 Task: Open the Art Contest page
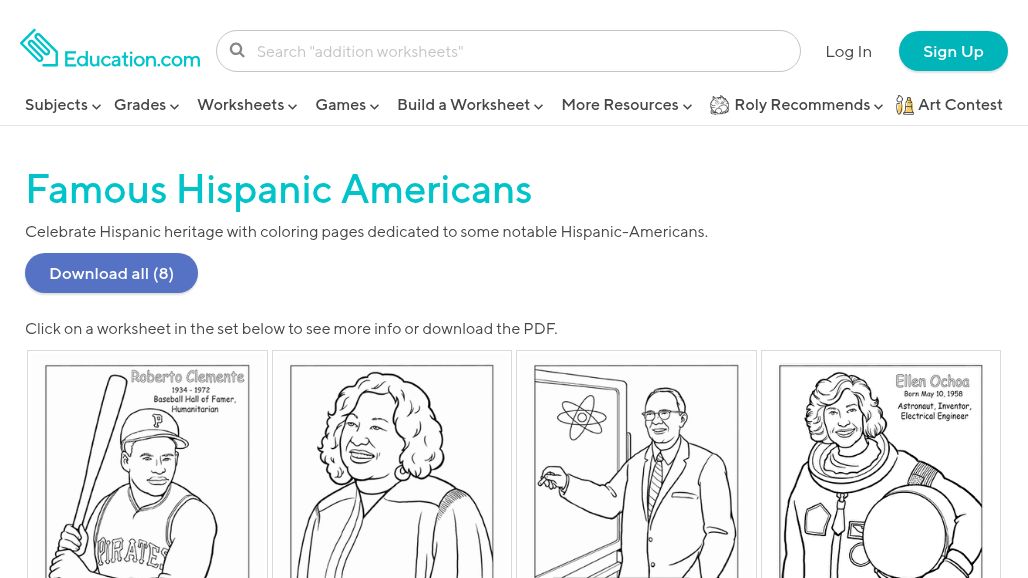coord(959,105)
